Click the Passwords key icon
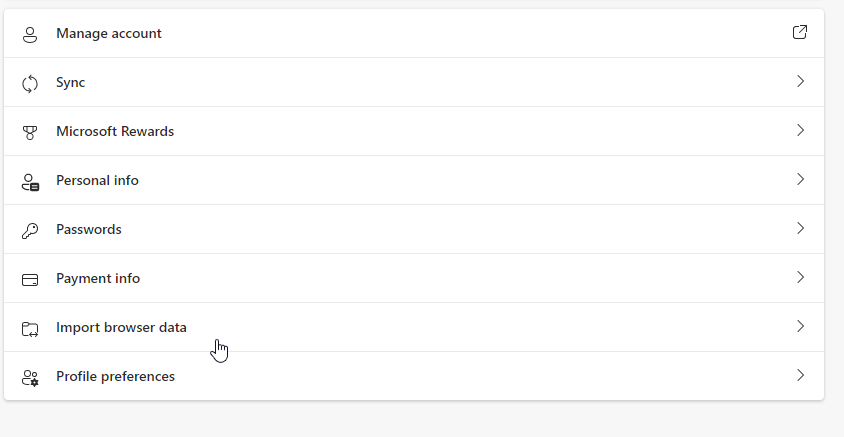Image resolution: width=844 pixels, height=437 pixels. tap(30, 231)
